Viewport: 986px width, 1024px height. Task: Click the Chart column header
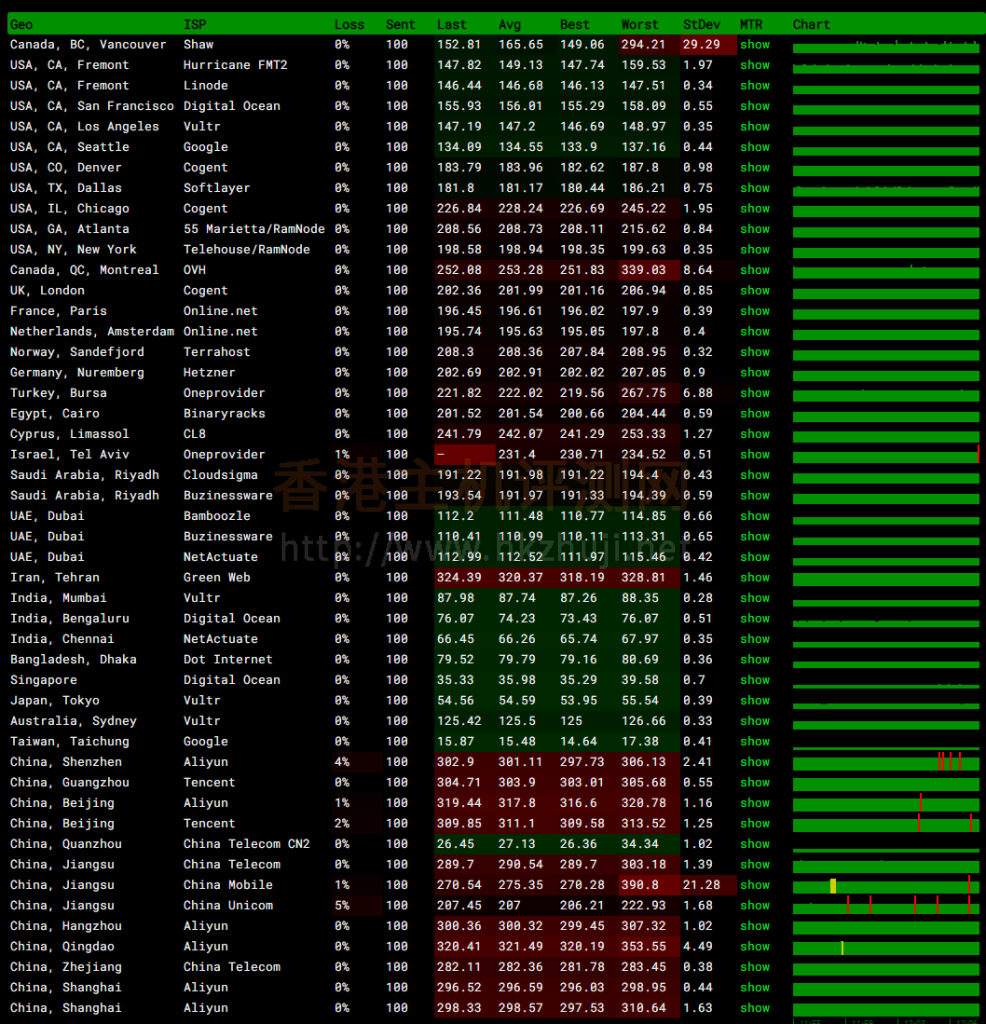(x=811, y=25)
